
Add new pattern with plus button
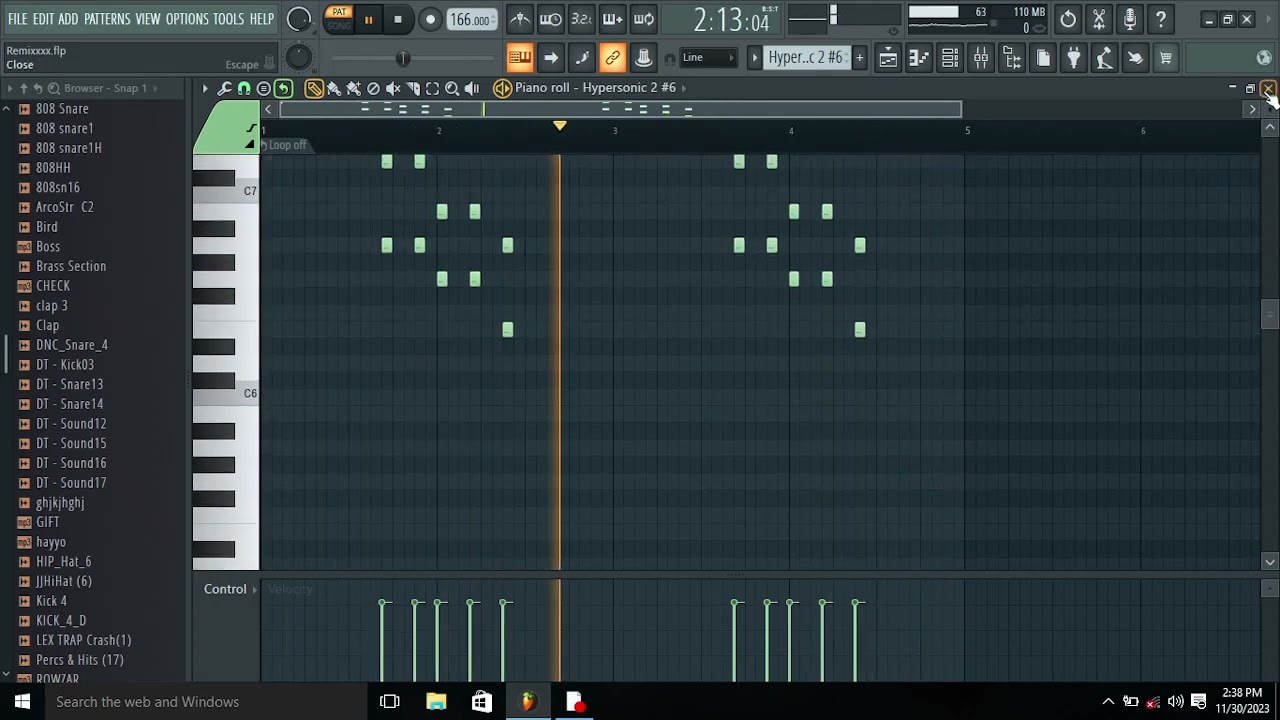tap(859, 58)
